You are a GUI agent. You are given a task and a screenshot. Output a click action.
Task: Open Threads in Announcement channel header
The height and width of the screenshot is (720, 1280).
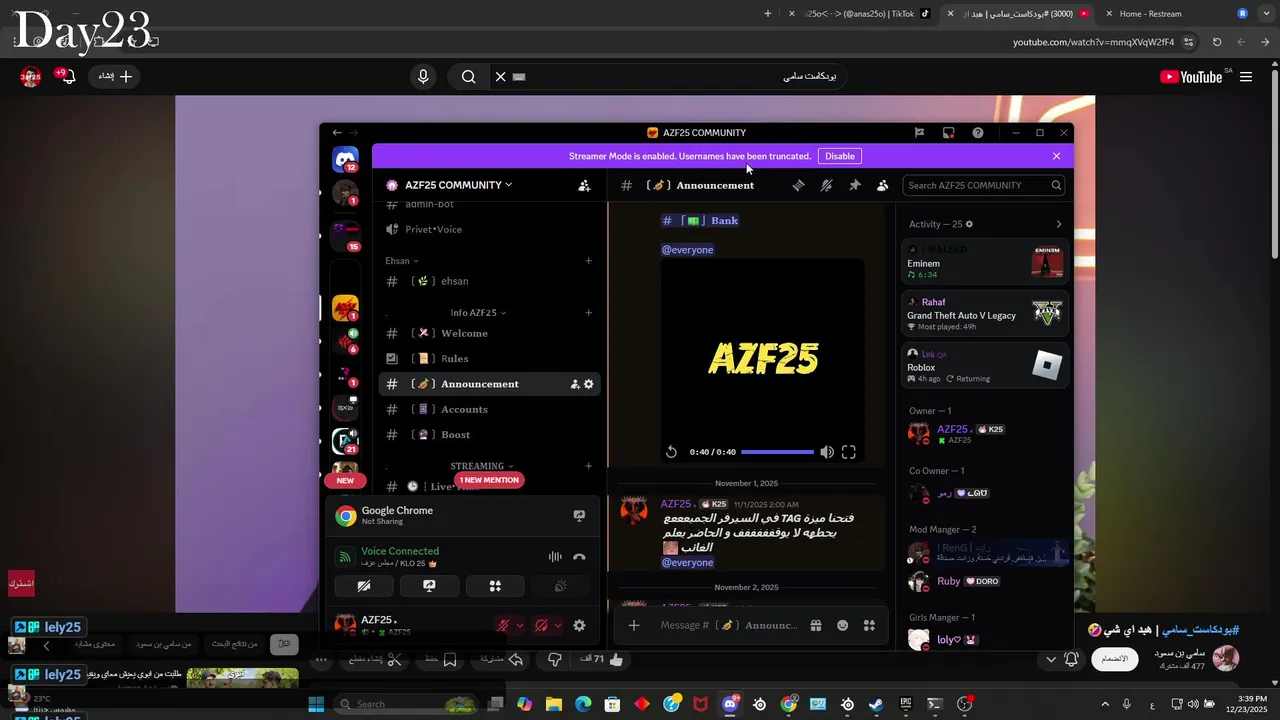[798, 185]
